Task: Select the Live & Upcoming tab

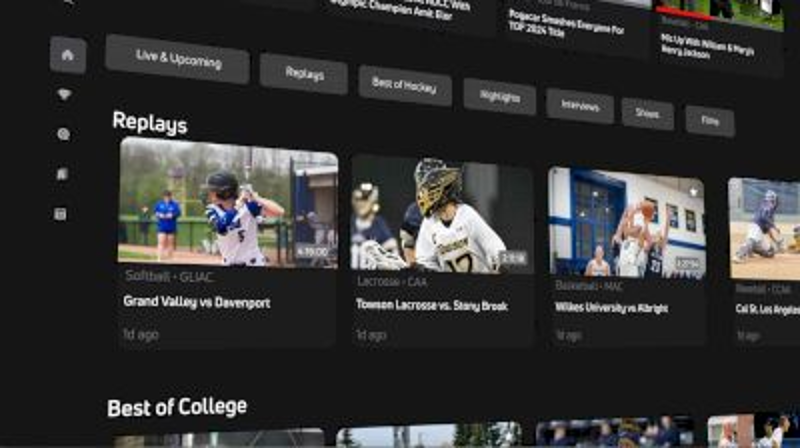Action: pos(178,59)
